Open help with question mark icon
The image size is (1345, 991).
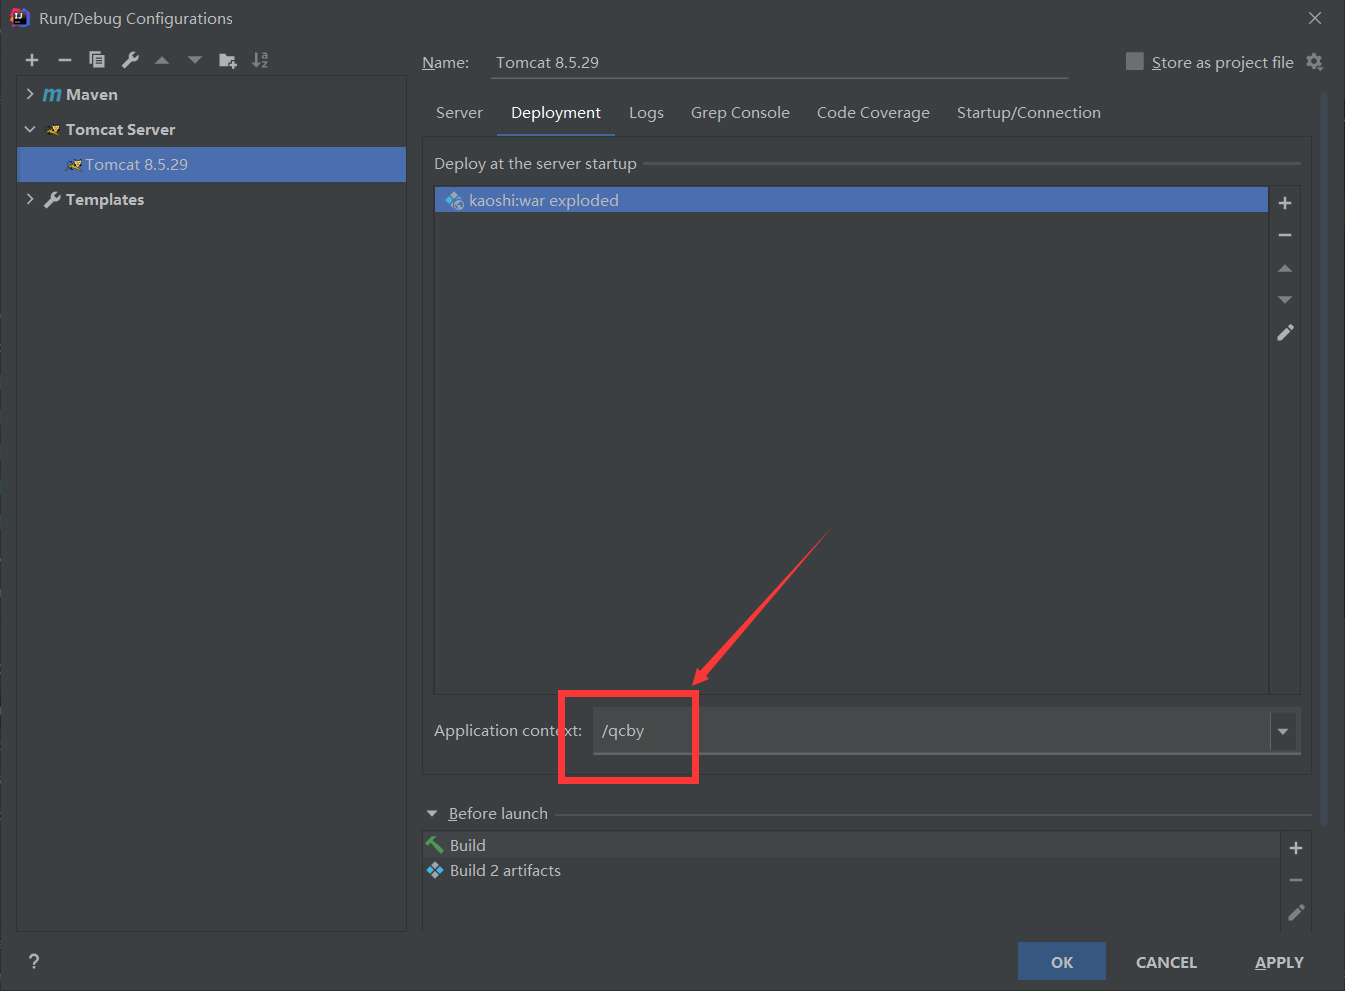[x=34, y=961]
